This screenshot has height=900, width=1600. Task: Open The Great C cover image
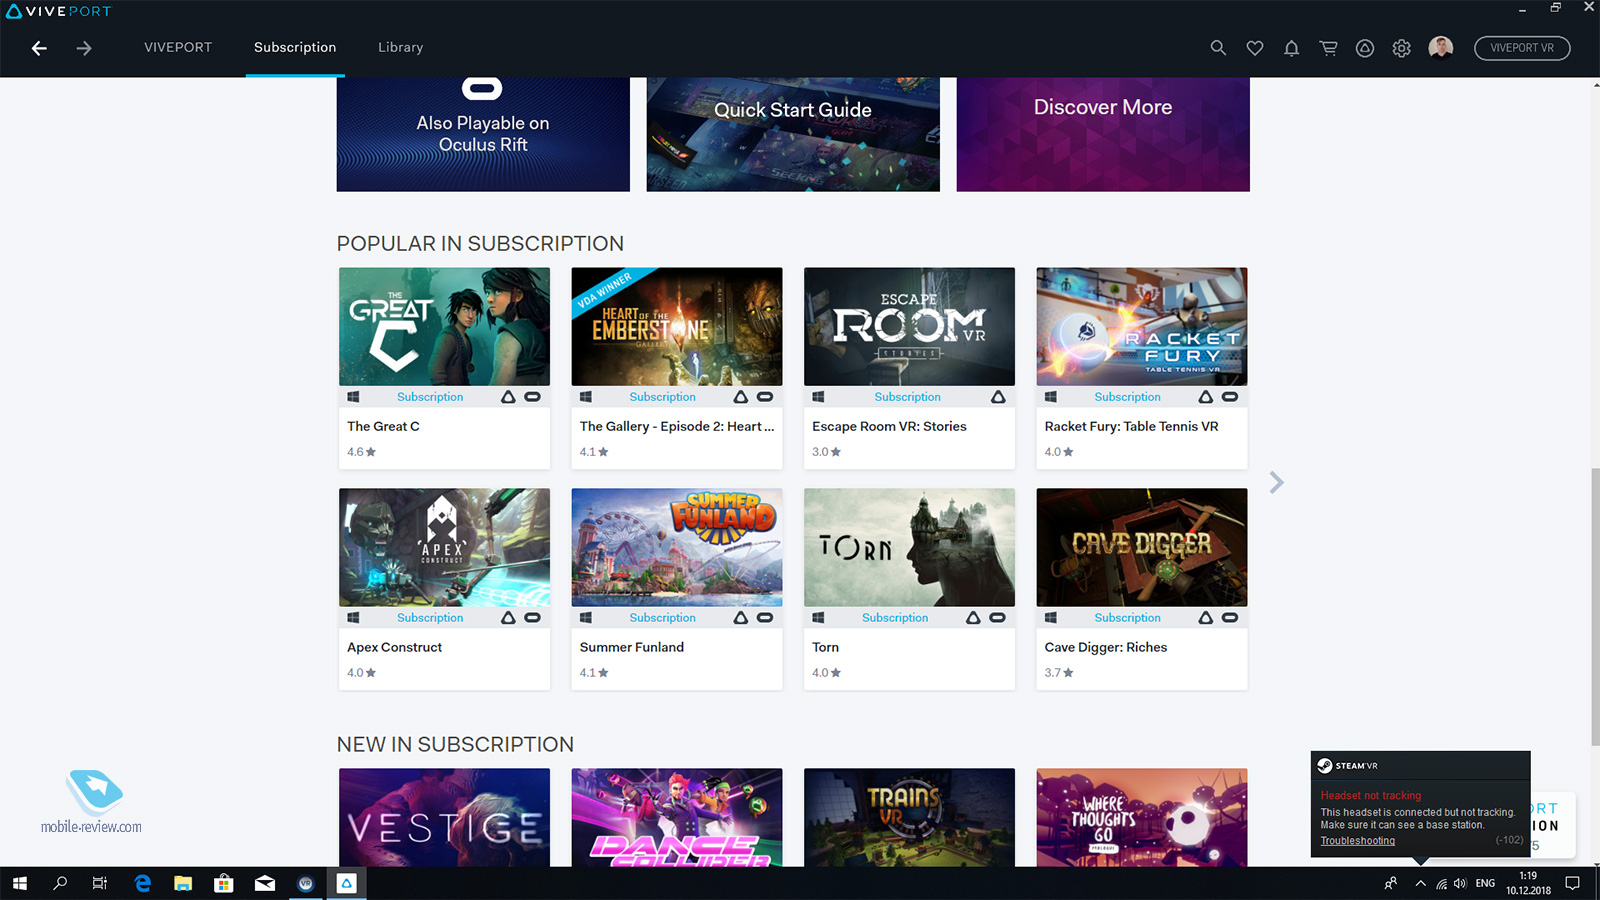coord(444,326)
